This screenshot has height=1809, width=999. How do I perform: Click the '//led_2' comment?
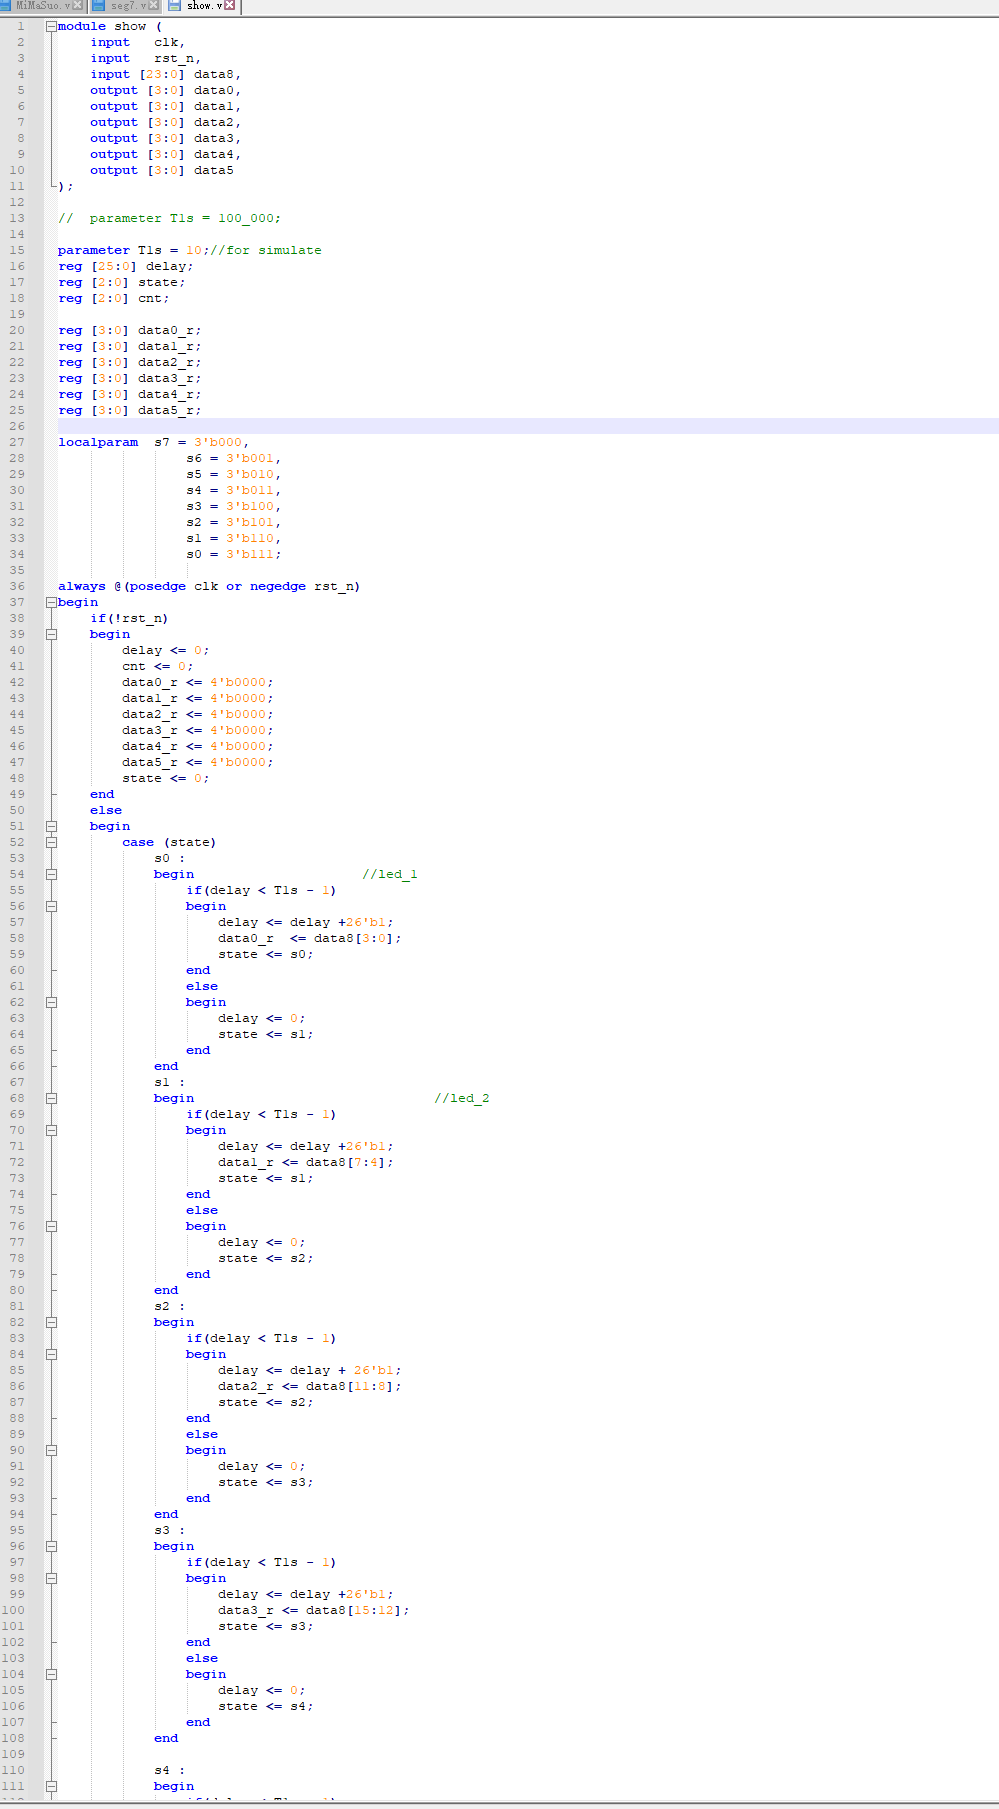(x=462, y=1098)
